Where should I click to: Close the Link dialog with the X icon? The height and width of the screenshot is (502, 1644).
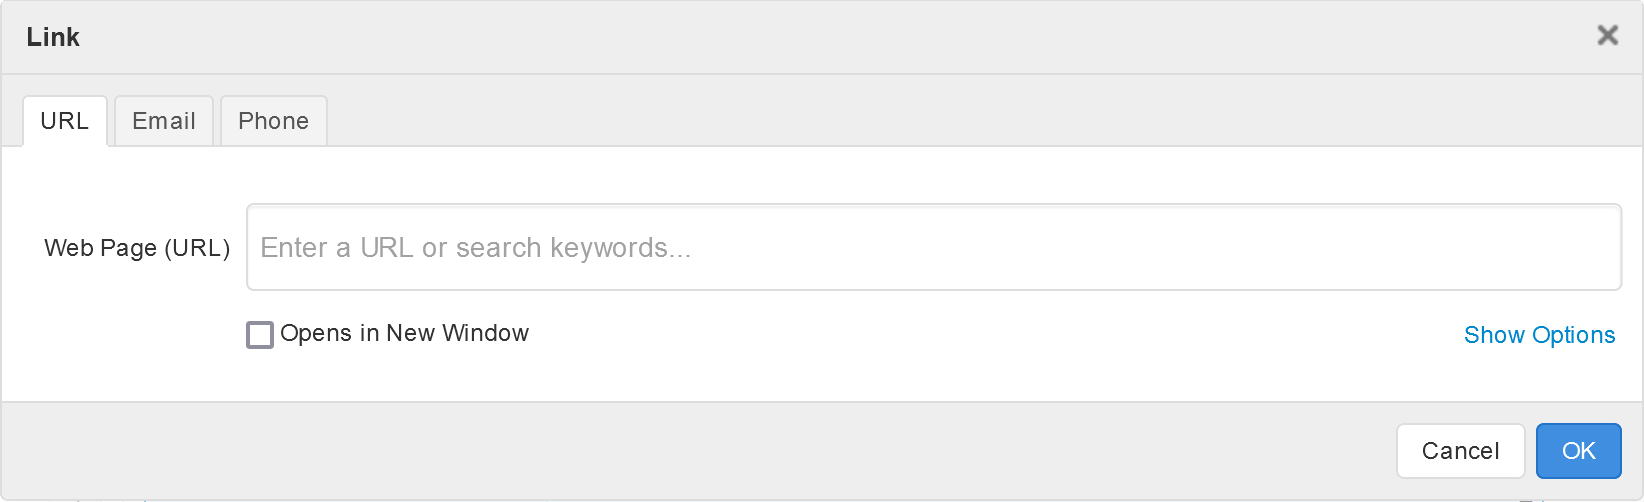tap(1607, 36)
